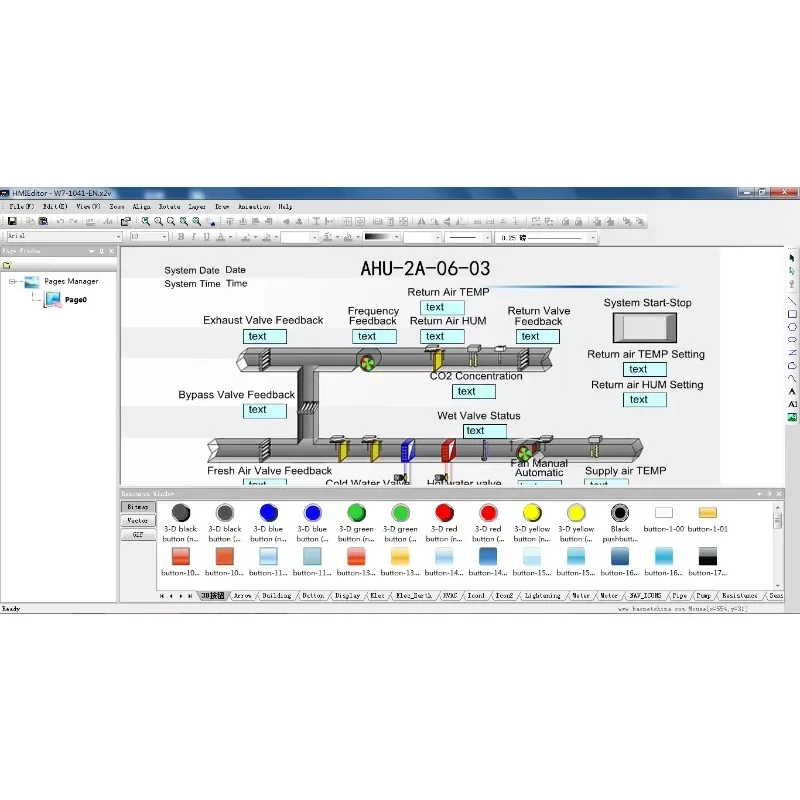Click the zoom-out magnifier icon
Screen dimensions: 800x800
(x=171, y=221)
